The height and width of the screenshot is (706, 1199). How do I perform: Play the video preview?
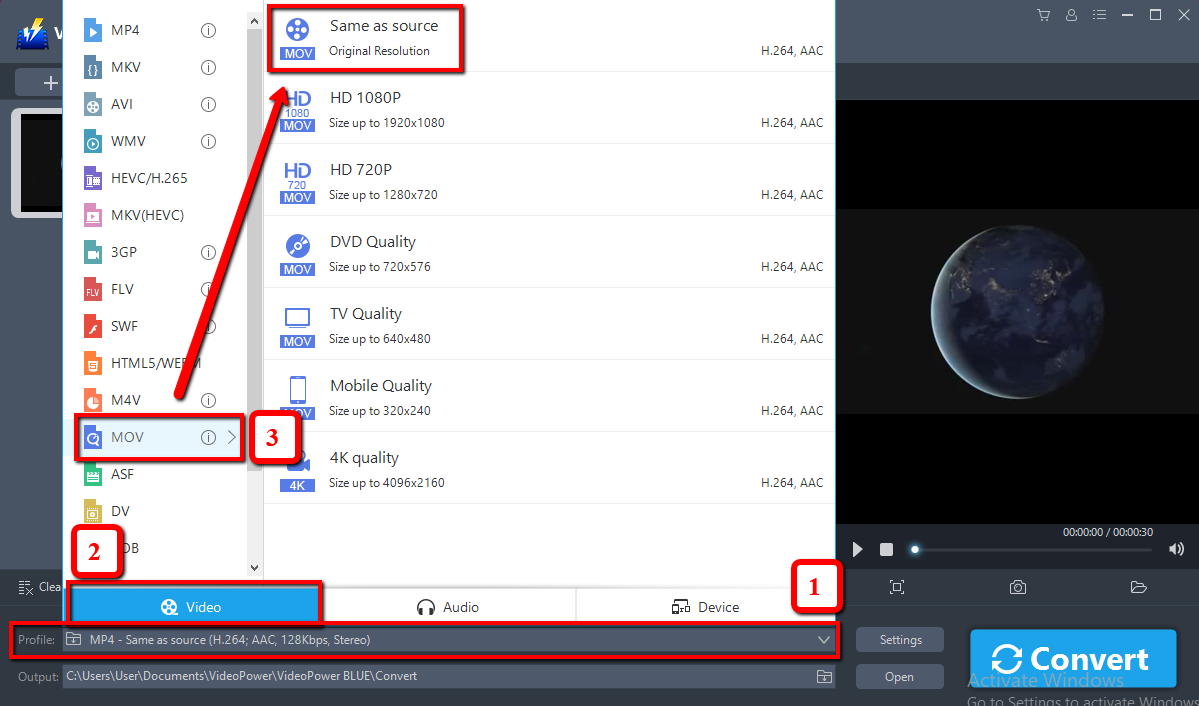[856, 548]
